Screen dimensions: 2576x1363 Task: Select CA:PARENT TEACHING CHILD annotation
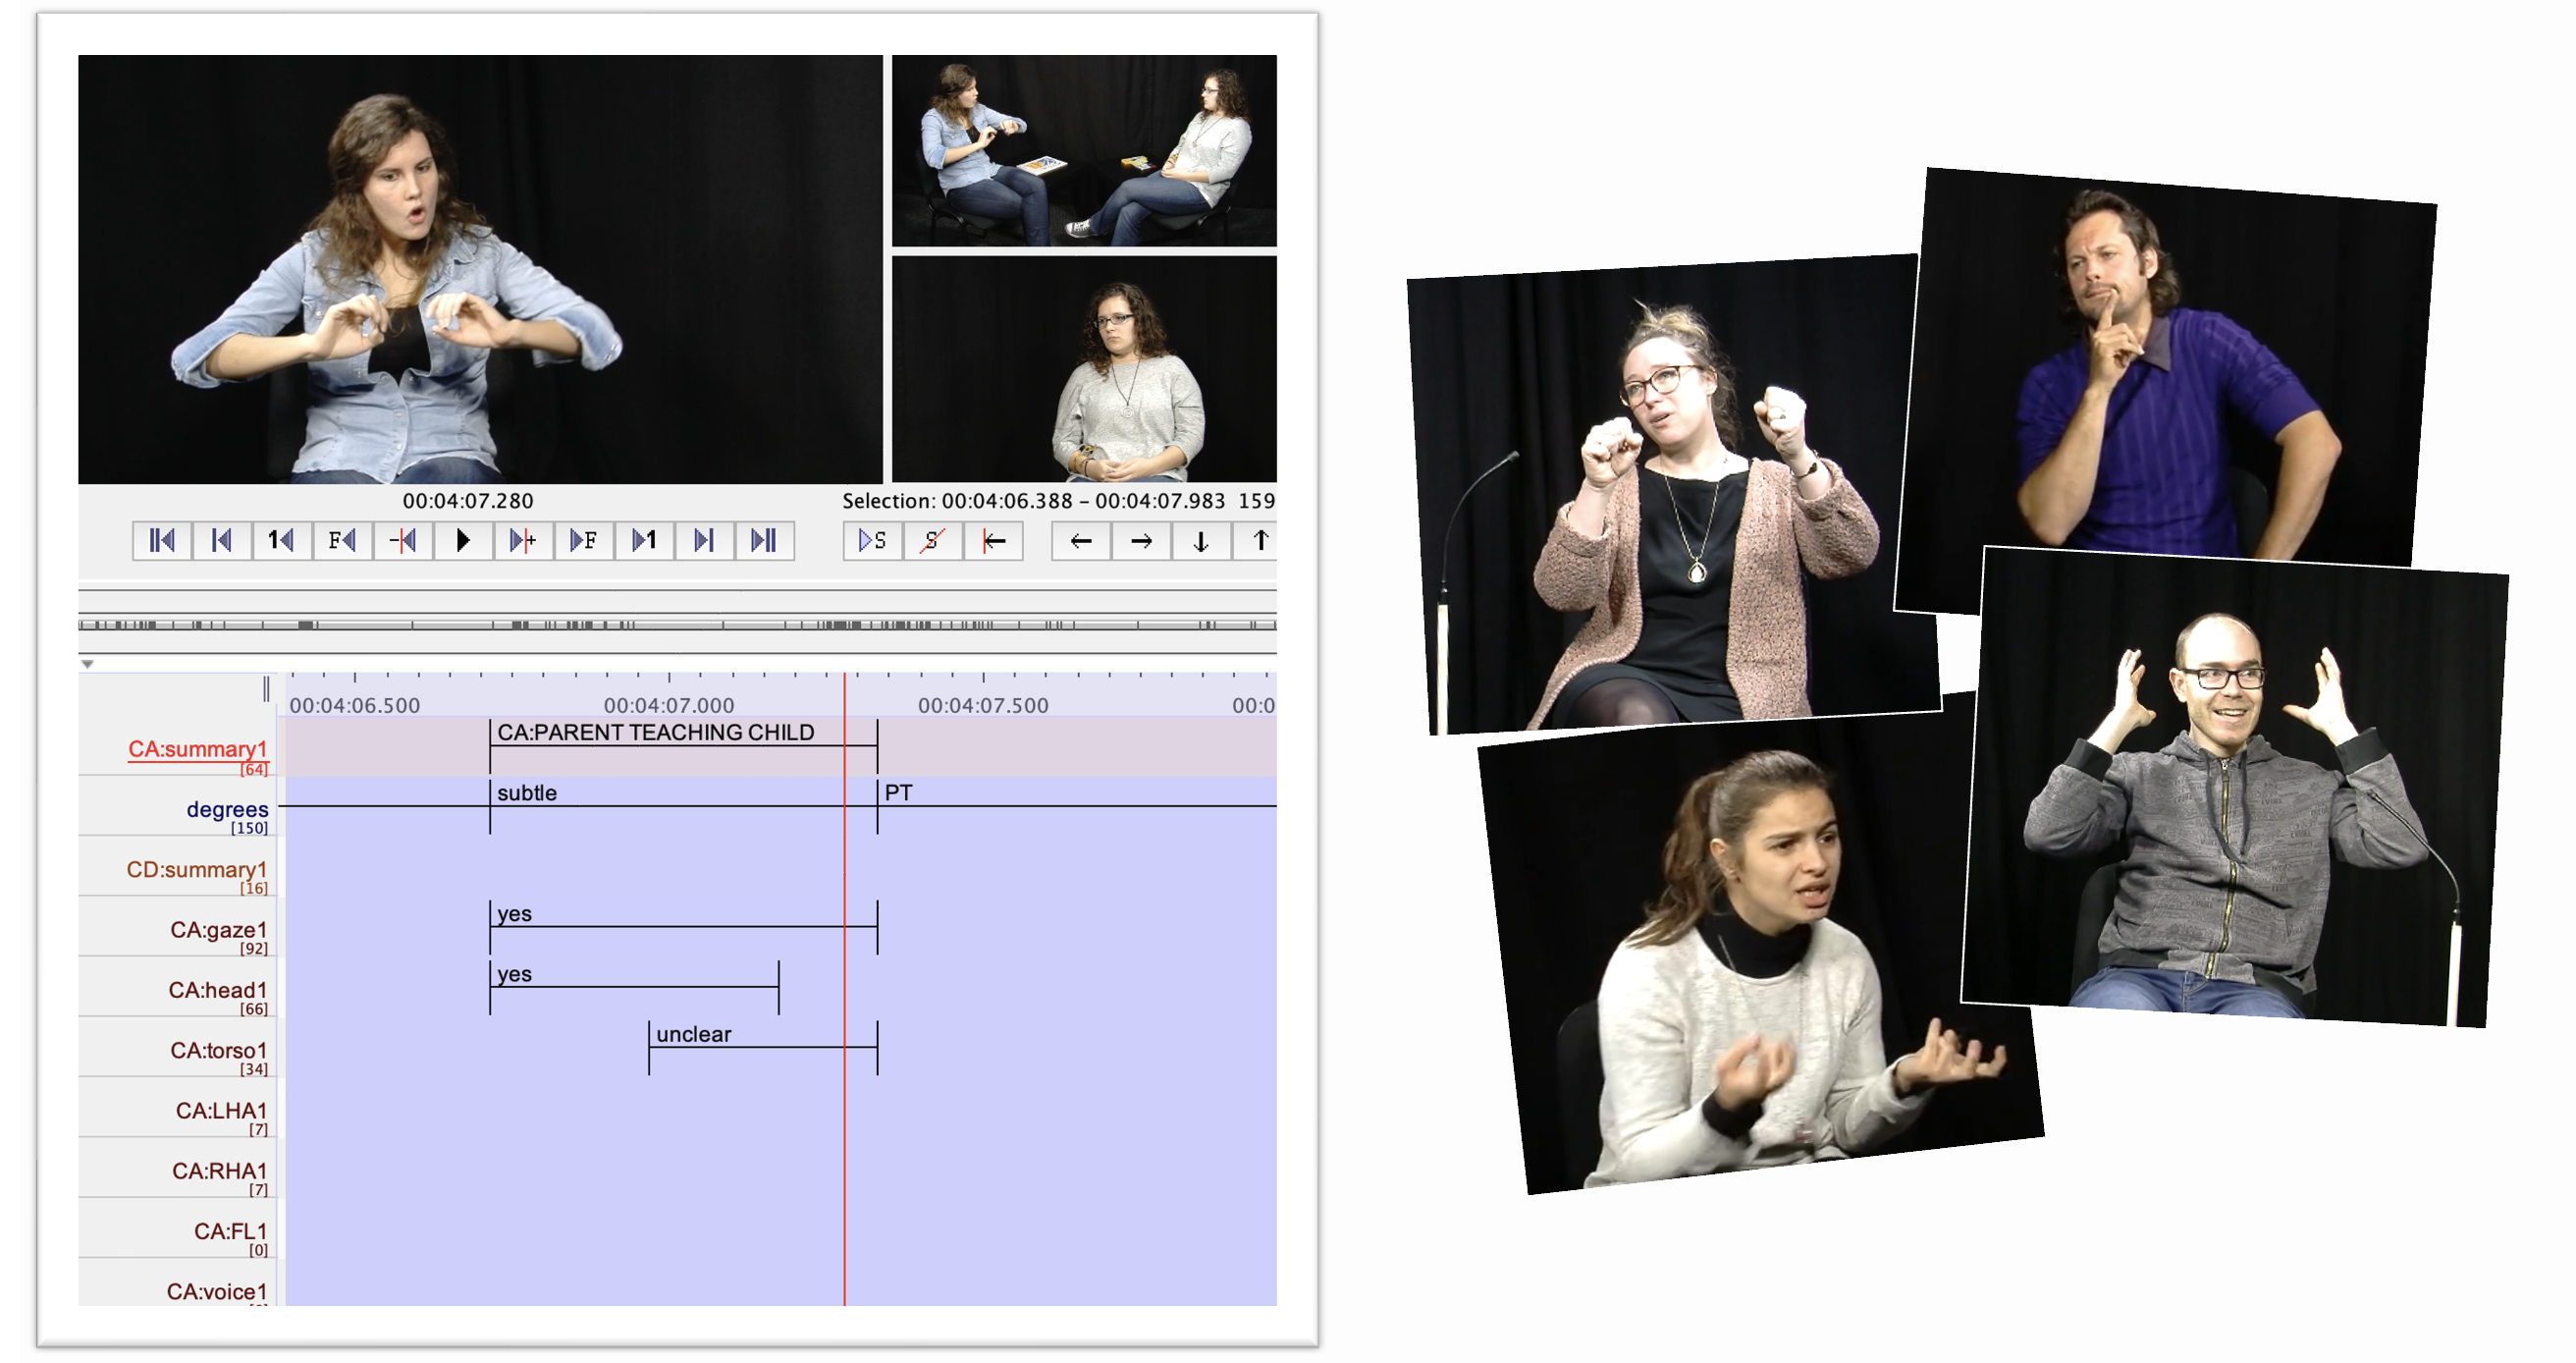point(656,733)
